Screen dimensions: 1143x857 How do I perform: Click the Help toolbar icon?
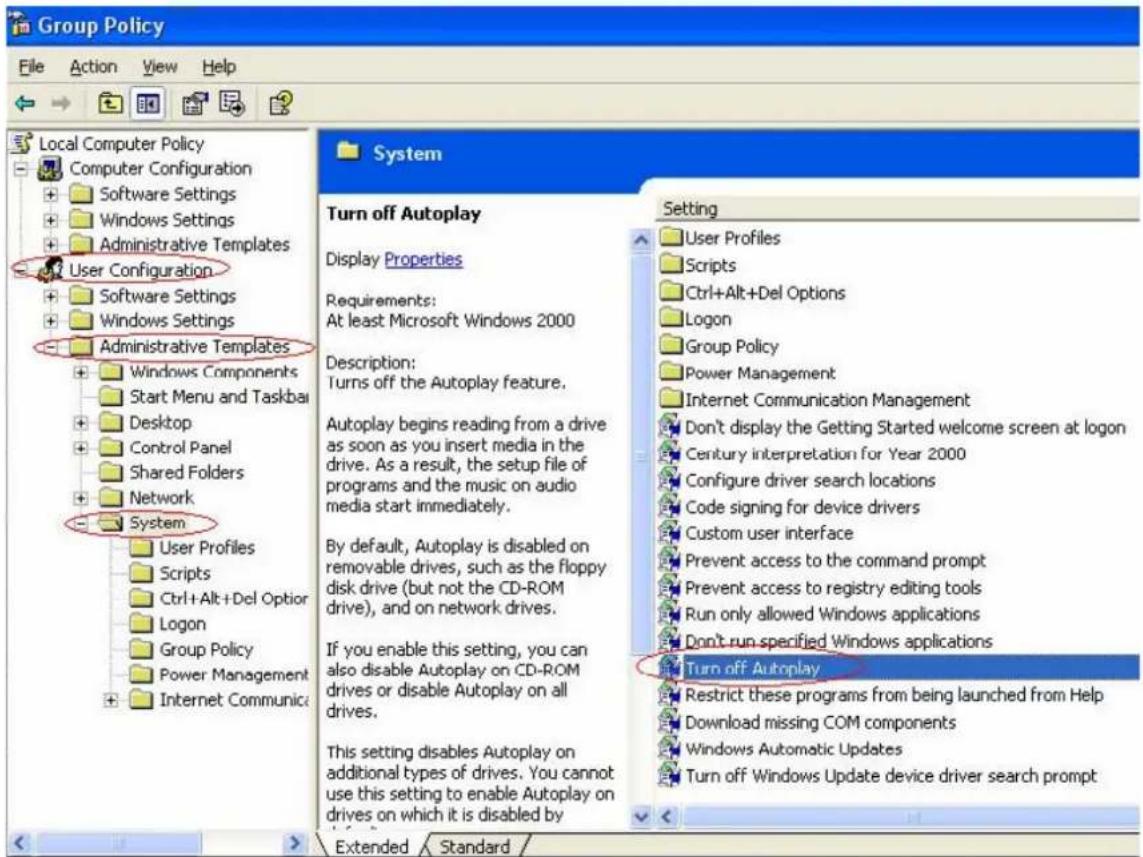[x=281, y=103]
